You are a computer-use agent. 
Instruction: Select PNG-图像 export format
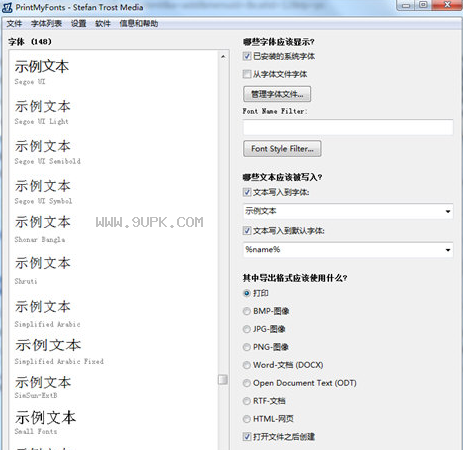coord(247,347)
